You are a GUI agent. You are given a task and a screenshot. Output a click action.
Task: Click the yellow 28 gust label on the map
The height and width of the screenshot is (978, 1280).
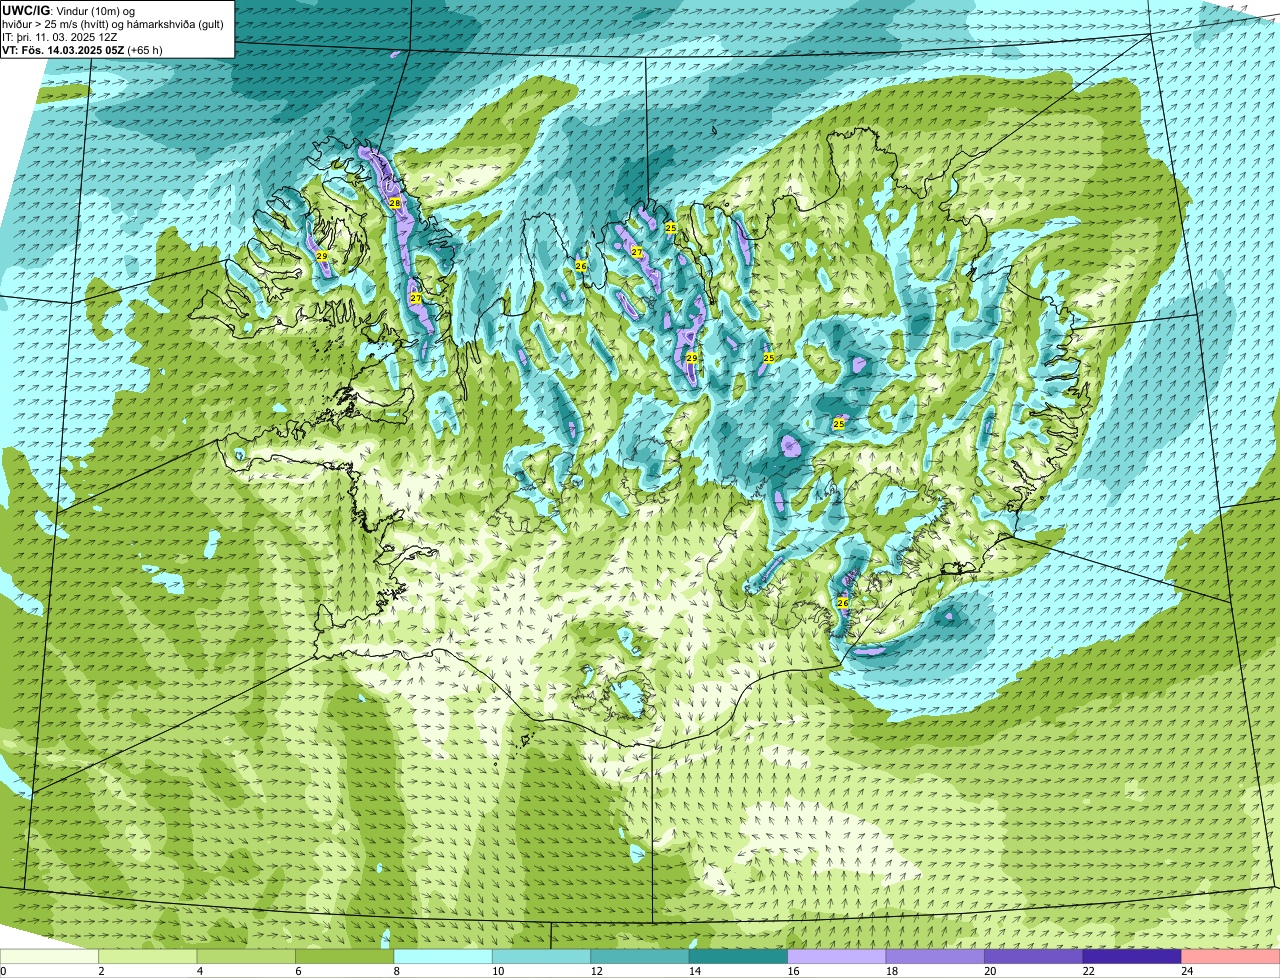[395, 203]
